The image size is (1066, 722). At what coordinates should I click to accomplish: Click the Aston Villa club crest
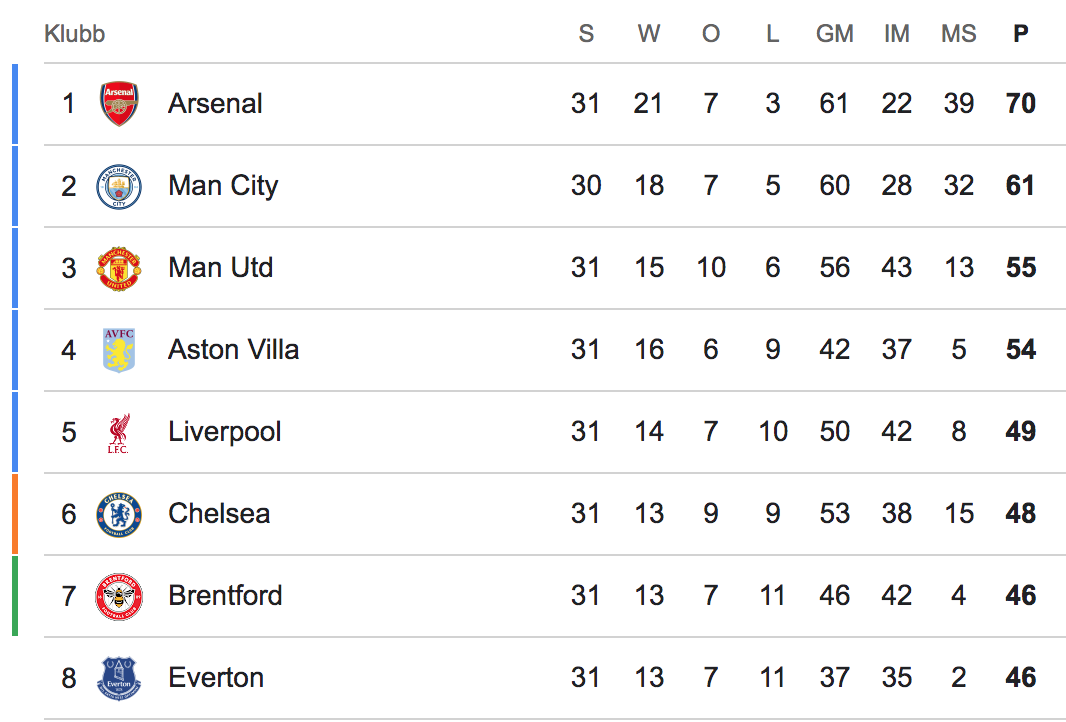pos(119,350)
